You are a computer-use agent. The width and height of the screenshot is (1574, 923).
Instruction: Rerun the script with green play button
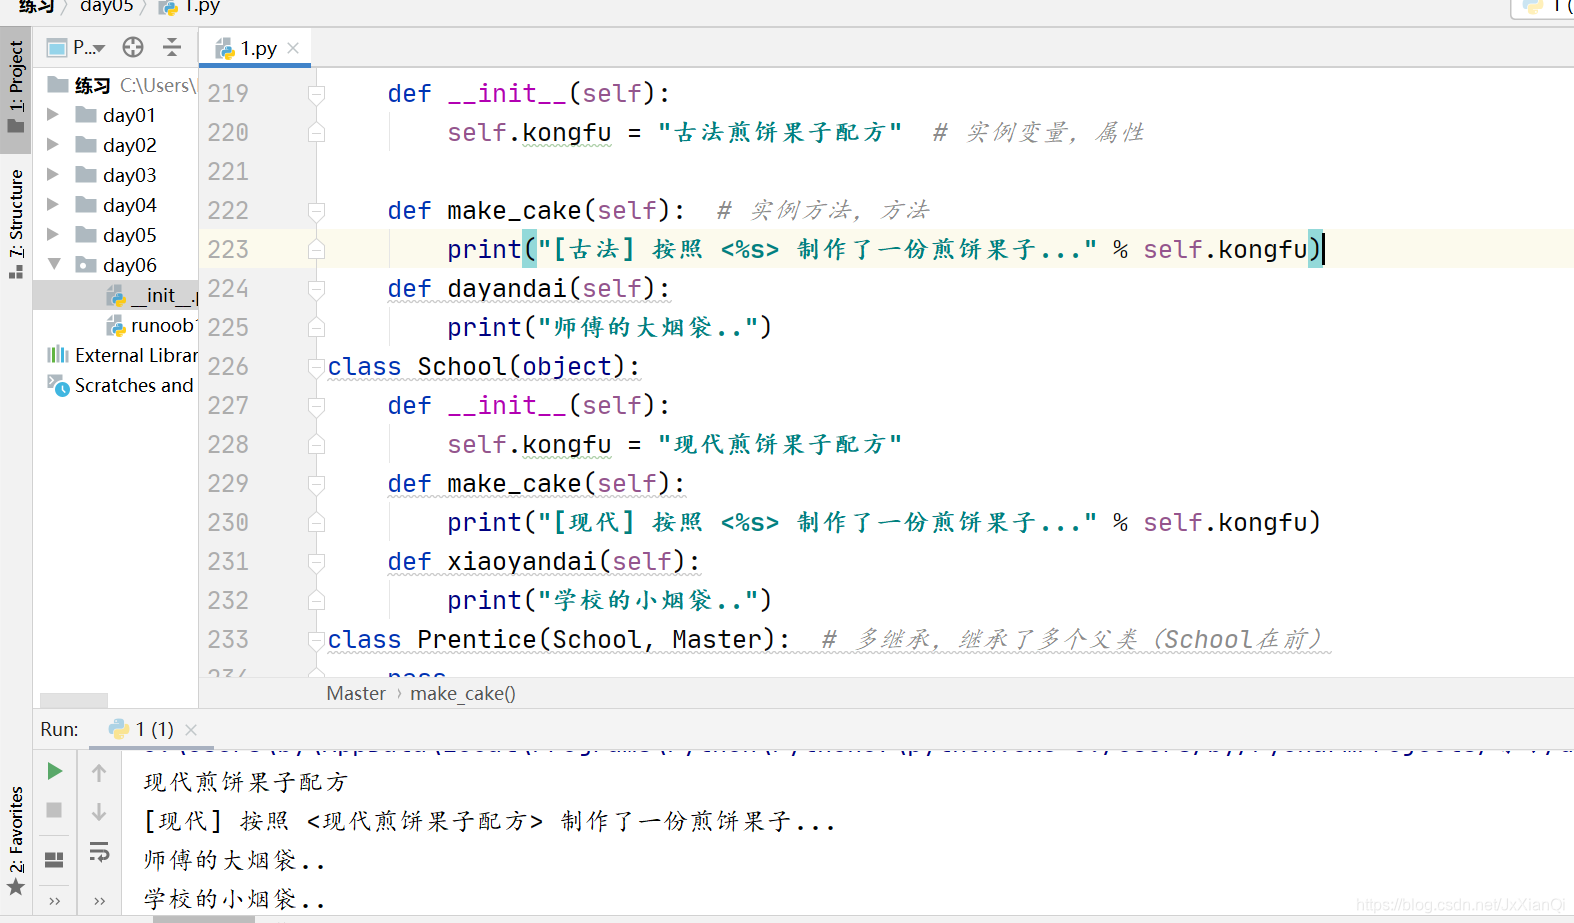55,771
